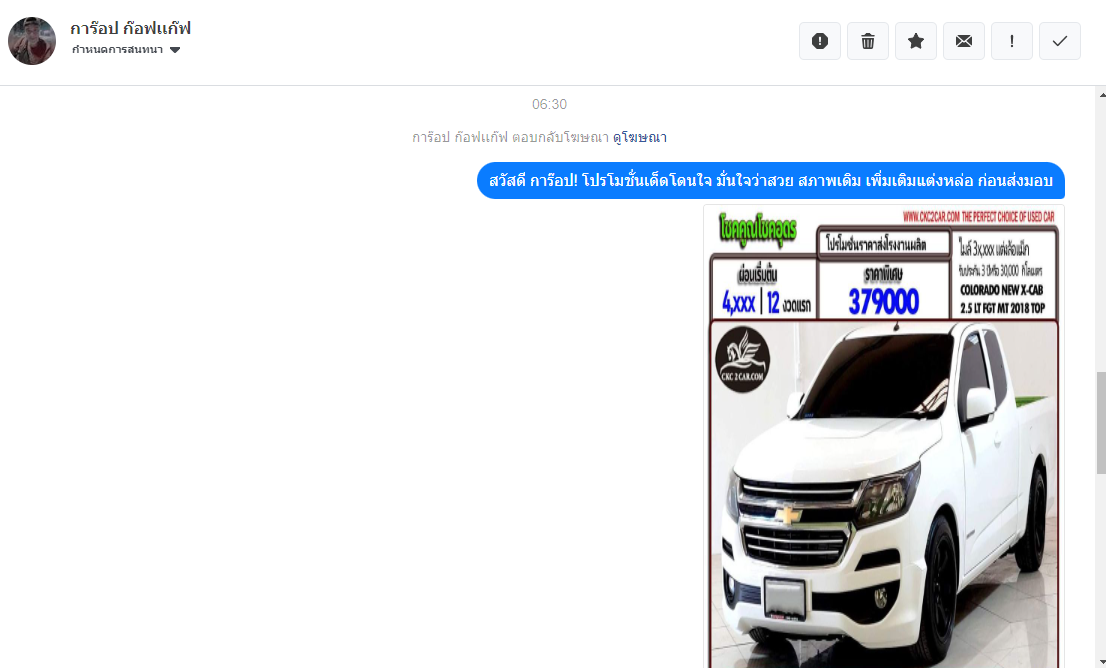Mark conversation unread with envelope icon

tap(964, 41)
